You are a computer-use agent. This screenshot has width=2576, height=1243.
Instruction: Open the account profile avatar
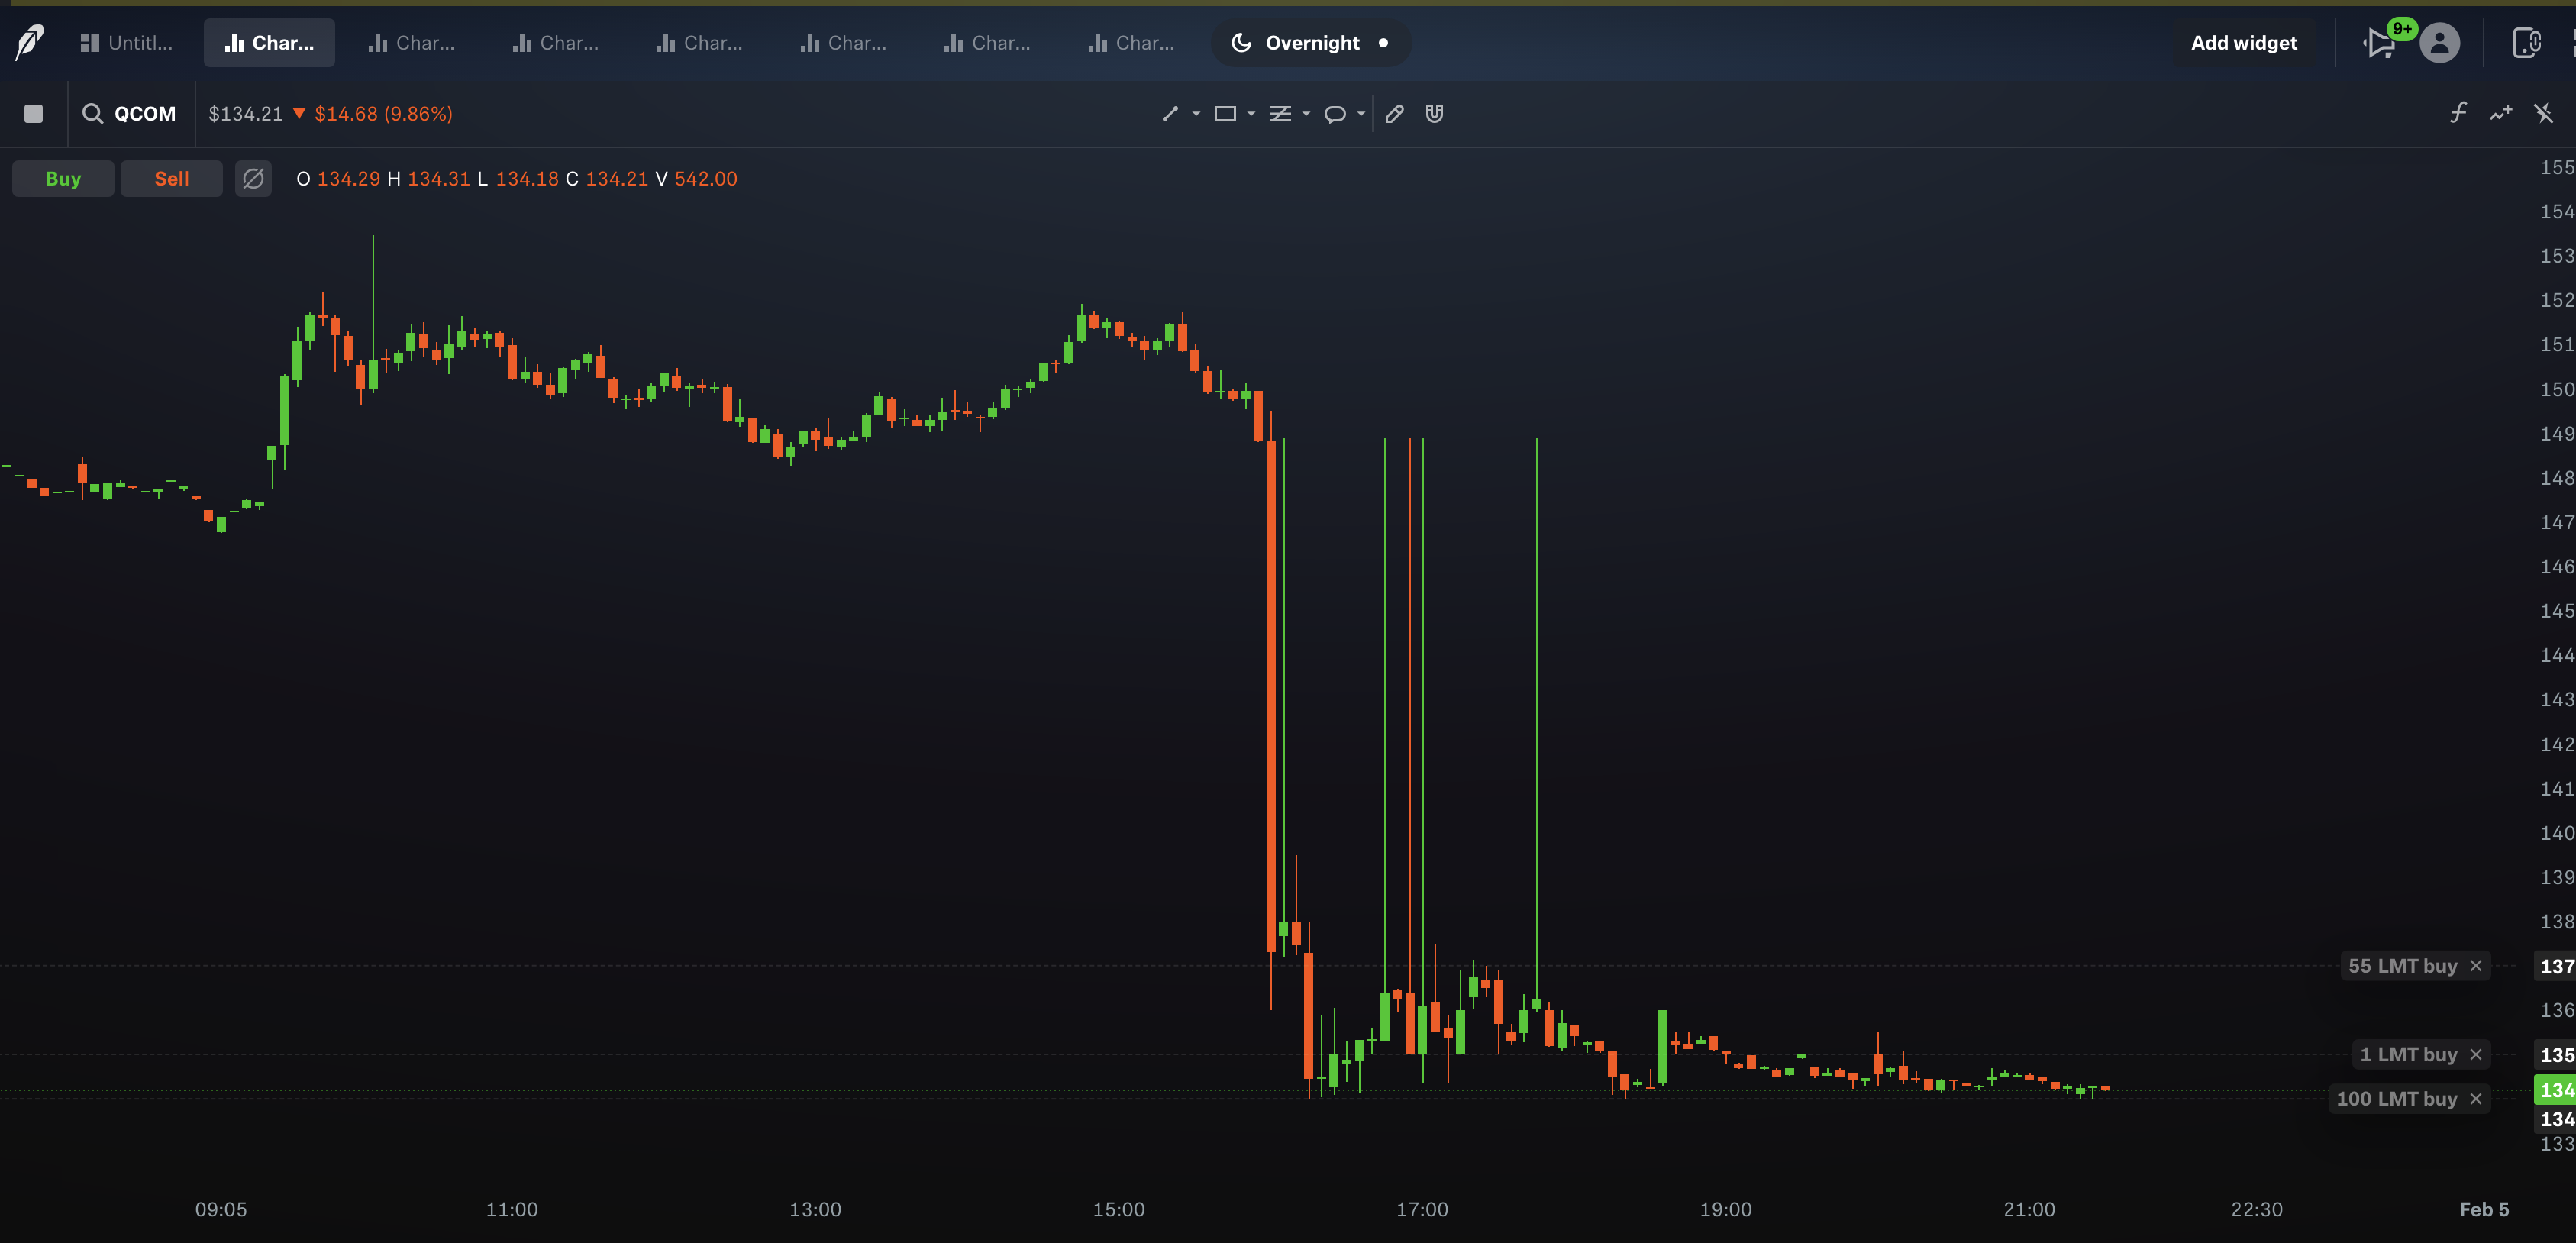click(x=2439, y=43)
